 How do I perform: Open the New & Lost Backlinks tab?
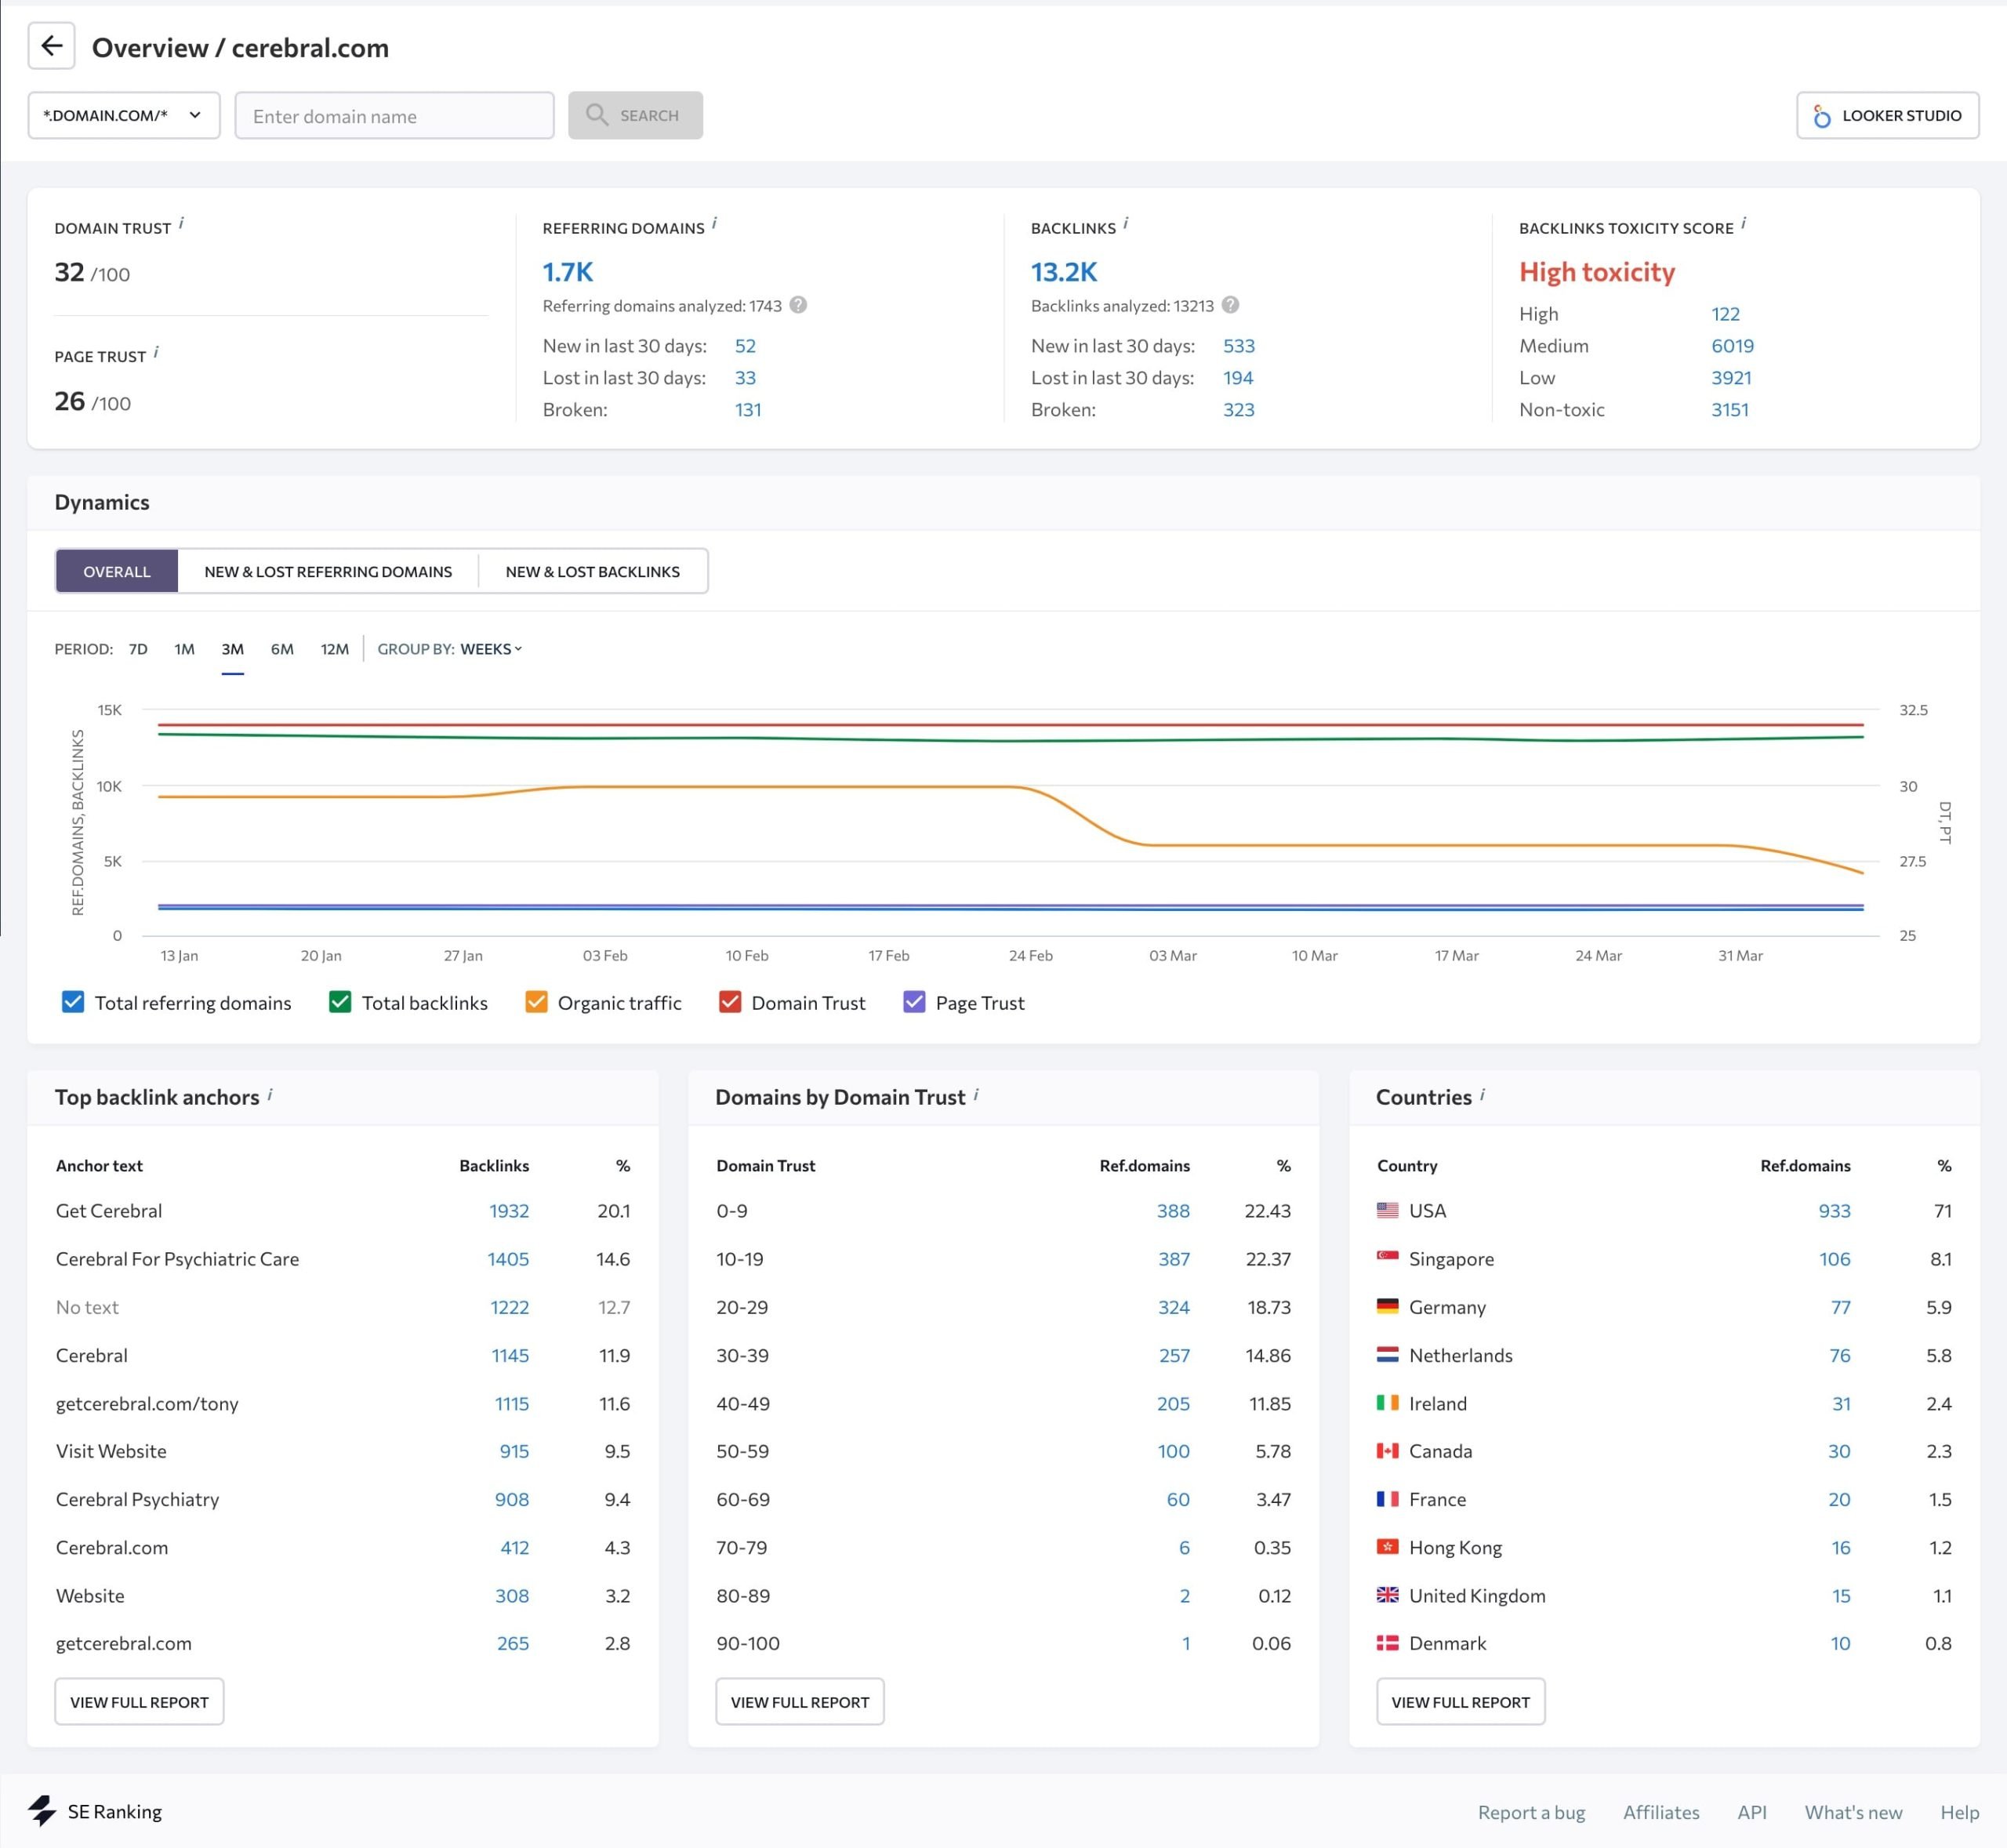click(x=593, y=571)
